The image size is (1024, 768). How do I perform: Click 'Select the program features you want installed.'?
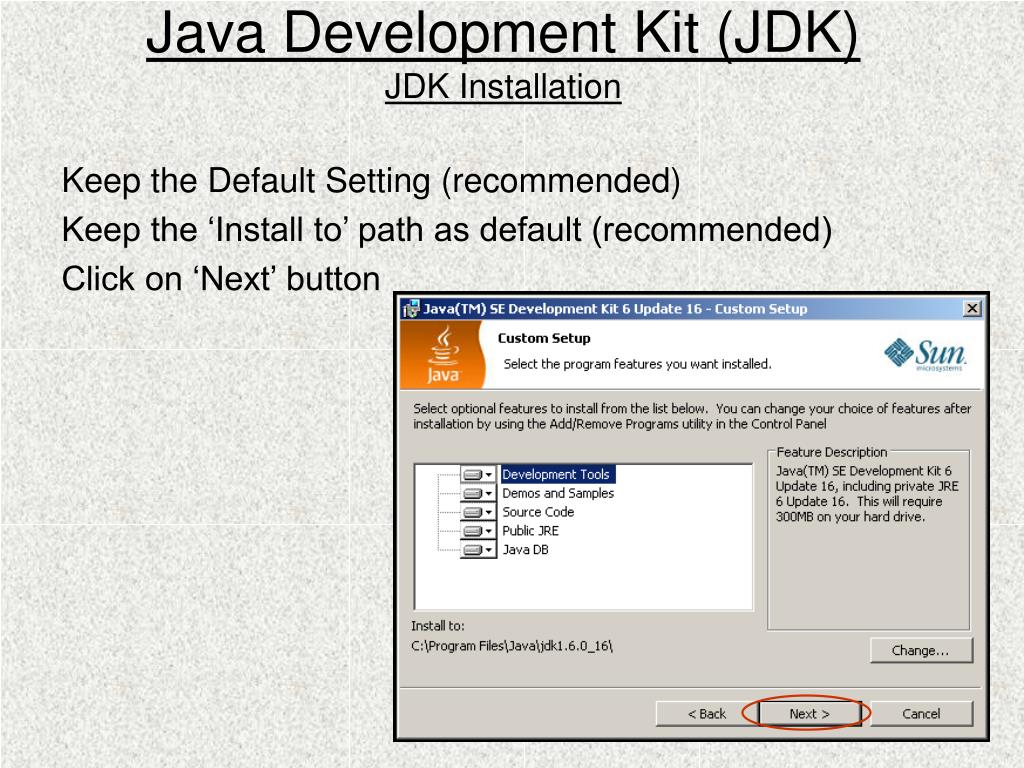coord(637,364)
